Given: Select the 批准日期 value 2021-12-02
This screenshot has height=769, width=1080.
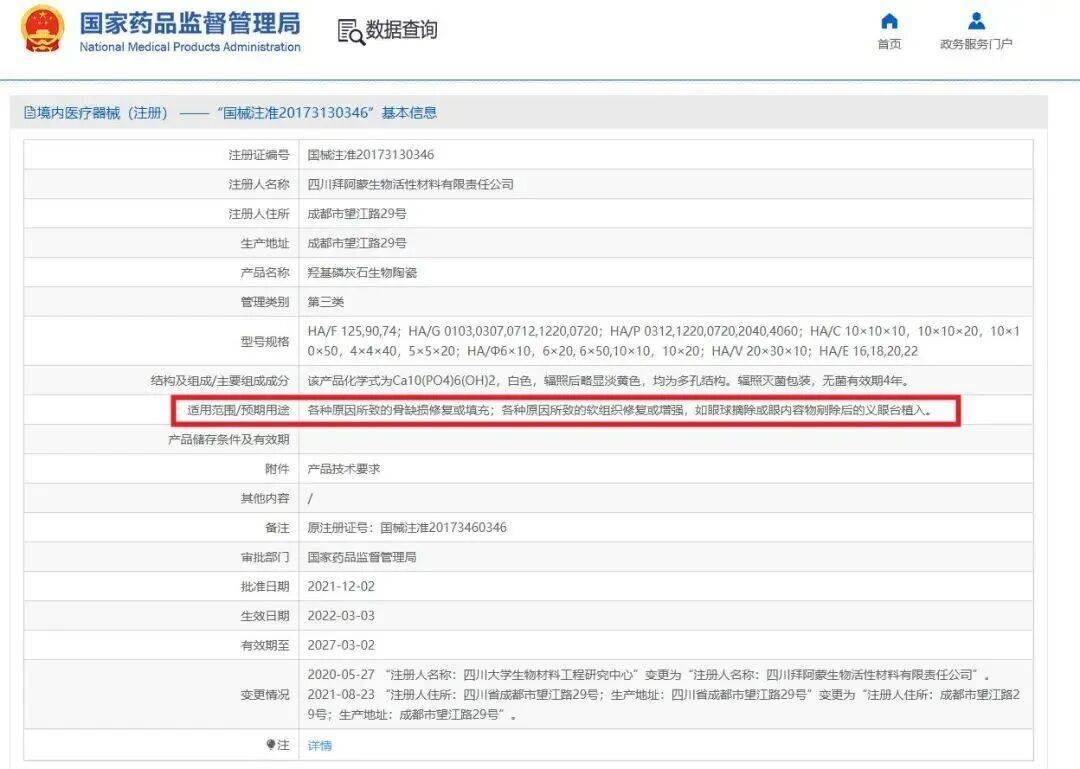Looking at the screenshot, I should pos(342,586).
